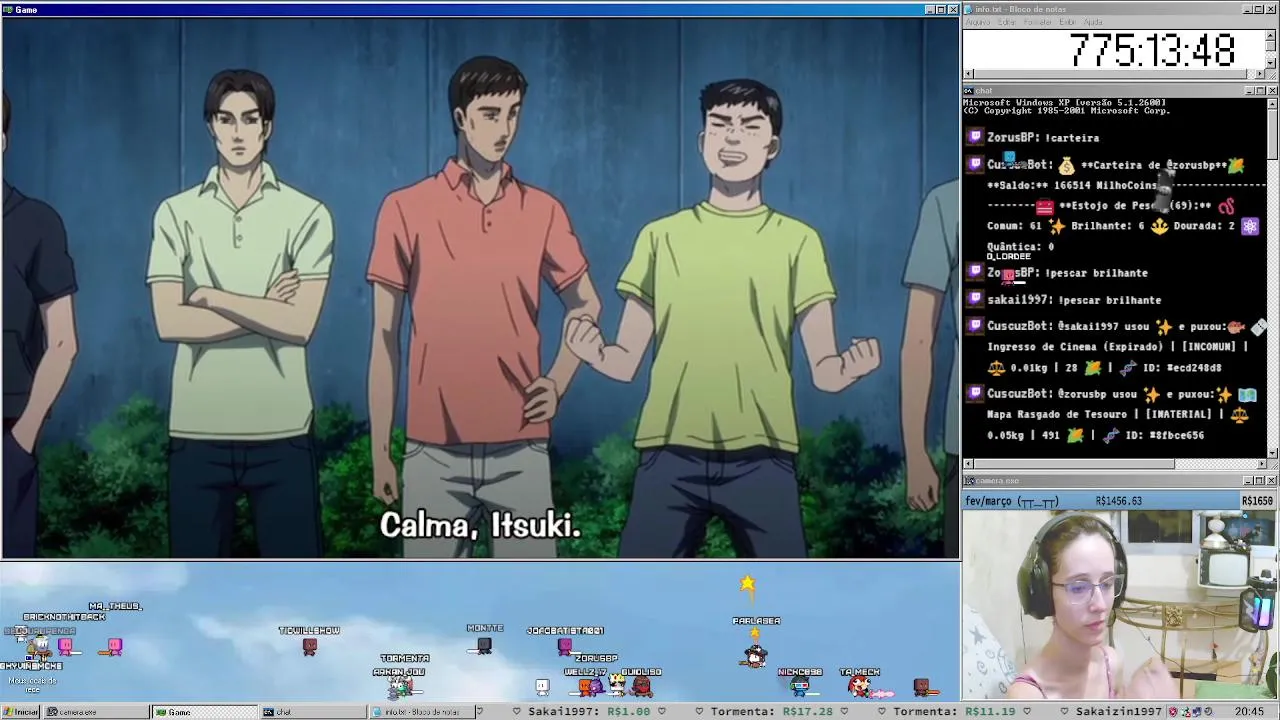Click the sparkle emoji before Brilhante count
The height and width of the screenshot is (720, 1280).
1056,226
